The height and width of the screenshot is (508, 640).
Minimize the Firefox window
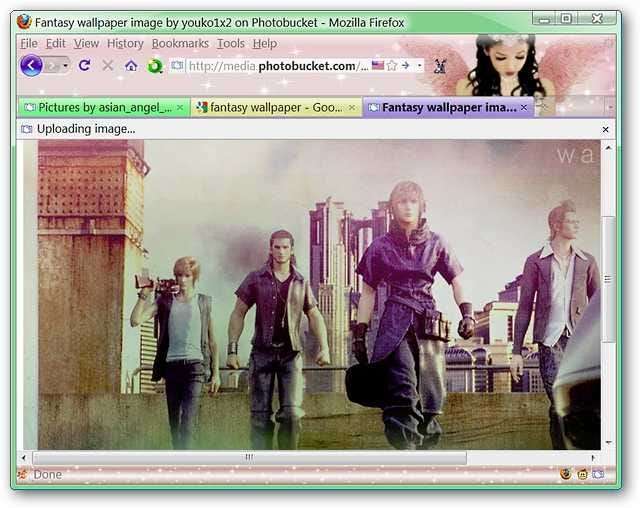544,18
